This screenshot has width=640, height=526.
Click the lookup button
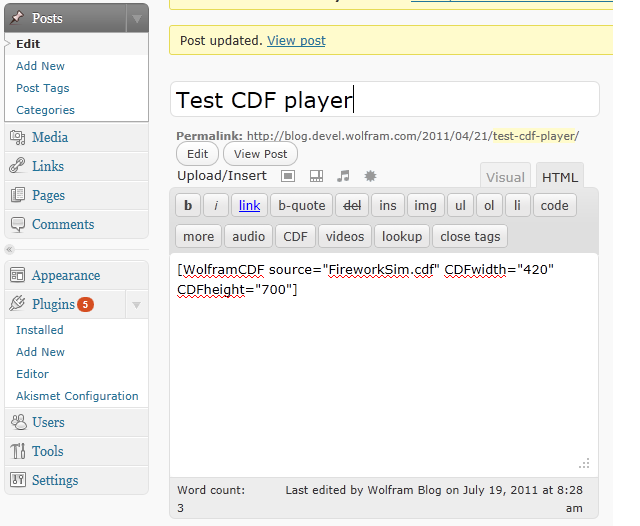click(402, 236)
